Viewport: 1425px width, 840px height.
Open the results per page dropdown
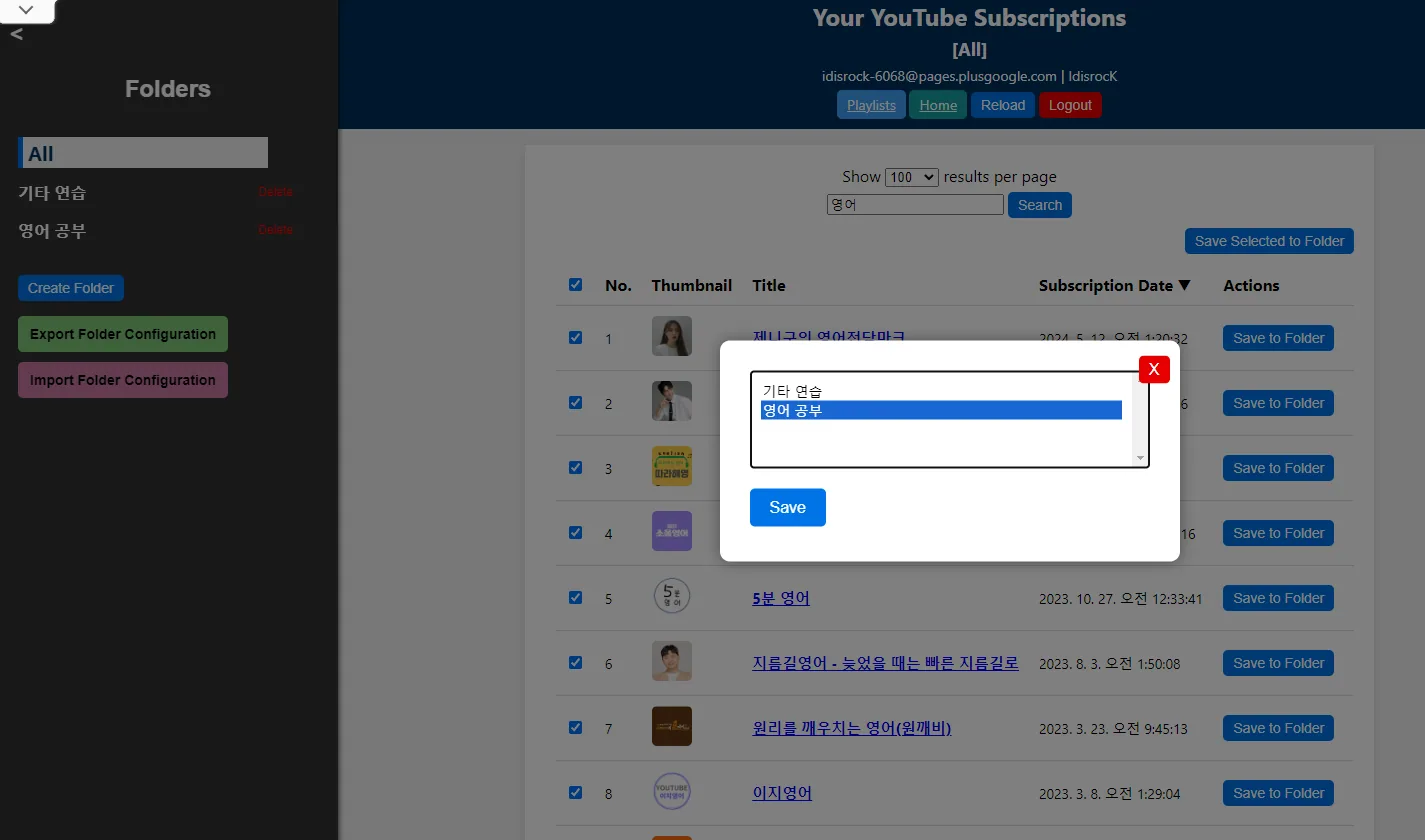[912, 177]
